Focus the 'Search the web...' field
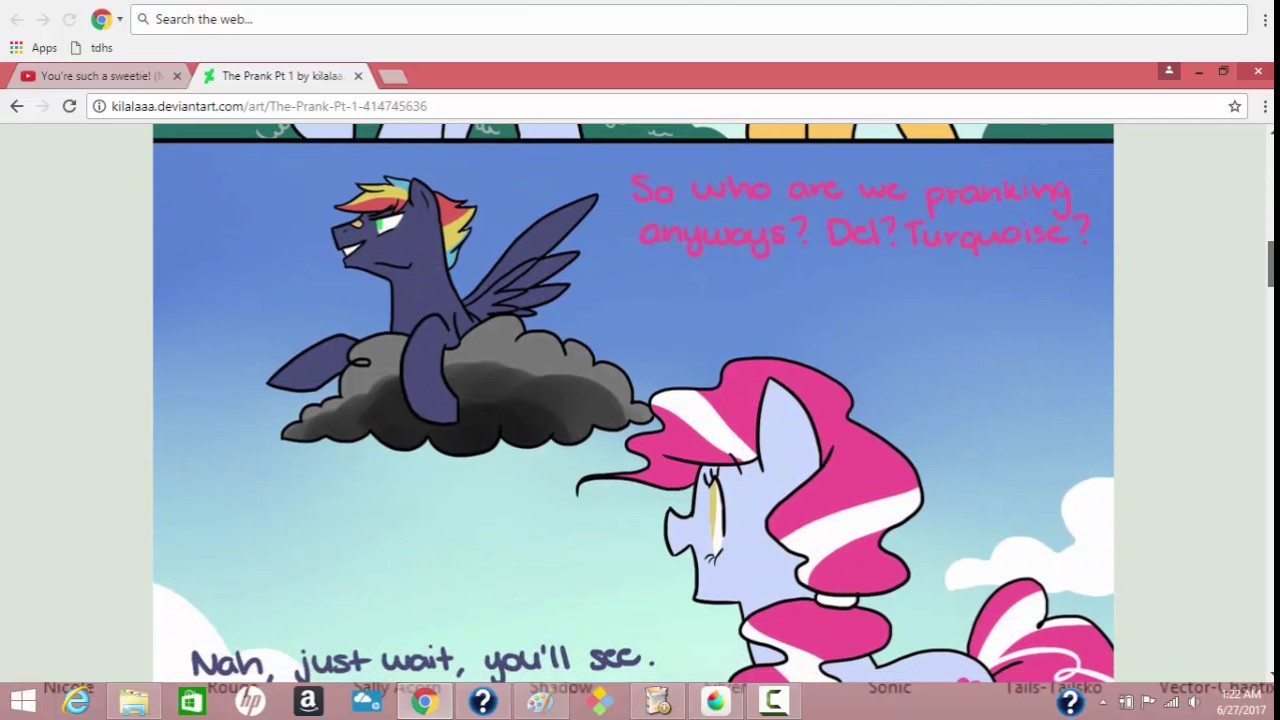 [x=689, y=19]
